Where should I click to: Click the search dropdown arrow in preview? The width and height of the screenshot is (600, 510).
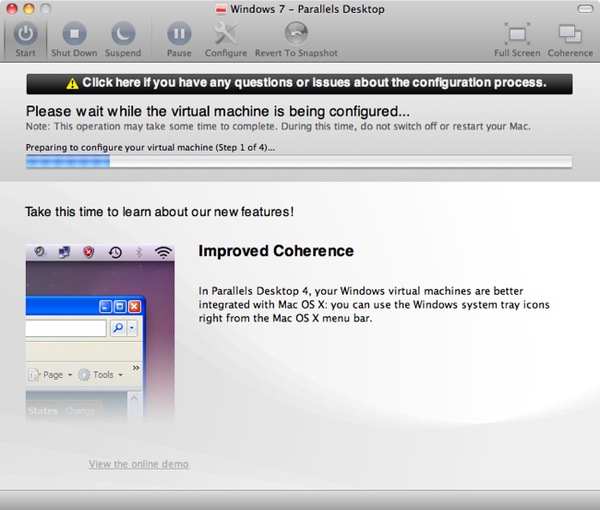[x=132, y=328]
